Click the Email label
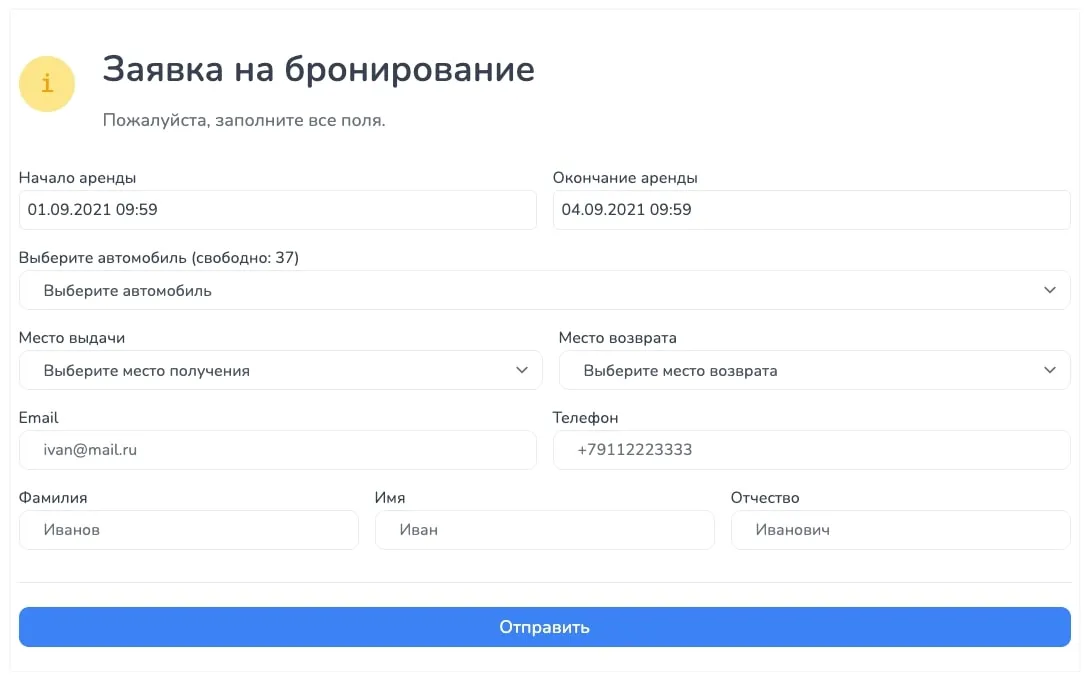The image size is (1088, 680). [x=39, y=418]
